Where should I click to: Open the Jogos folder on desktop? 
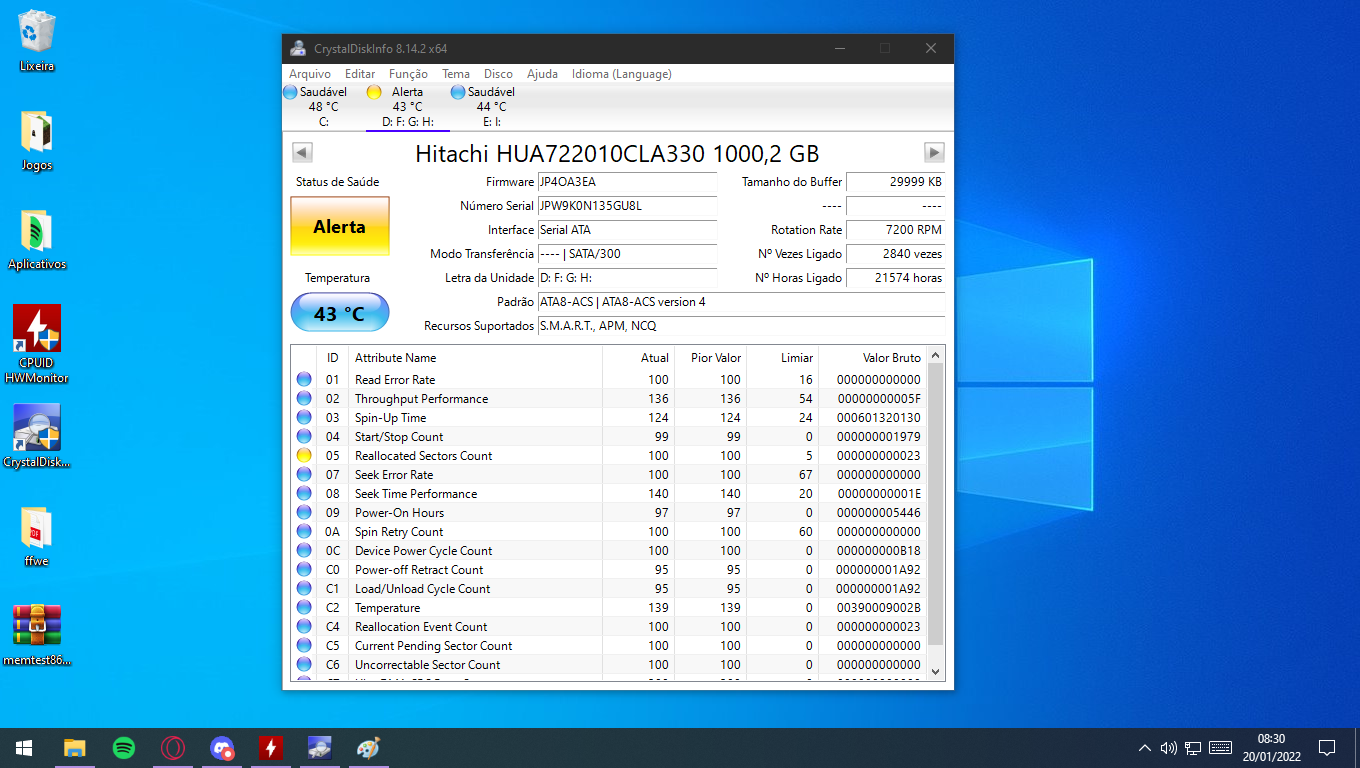[37, 141]
